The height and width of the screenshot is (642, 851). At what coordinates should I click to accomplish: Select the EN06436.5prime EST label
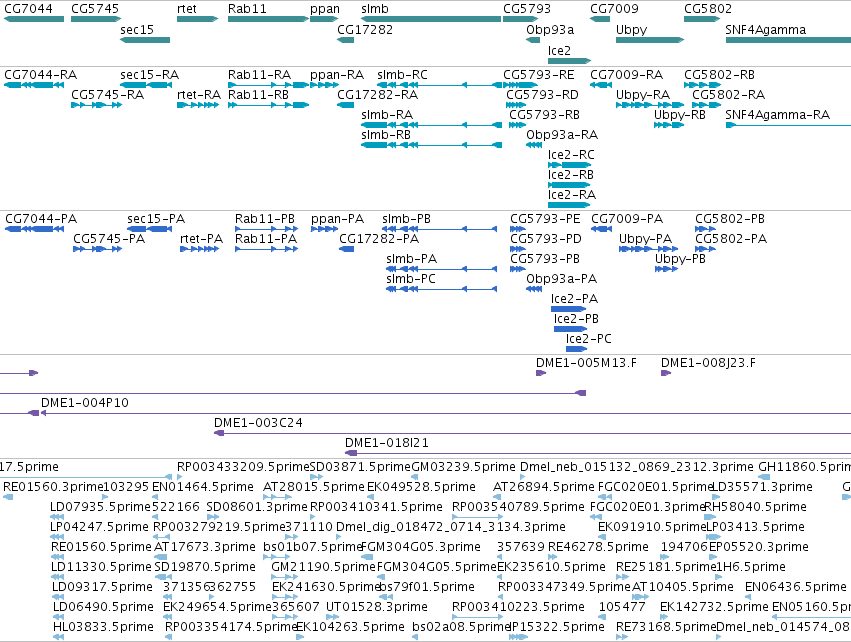[x=796, y=587]
